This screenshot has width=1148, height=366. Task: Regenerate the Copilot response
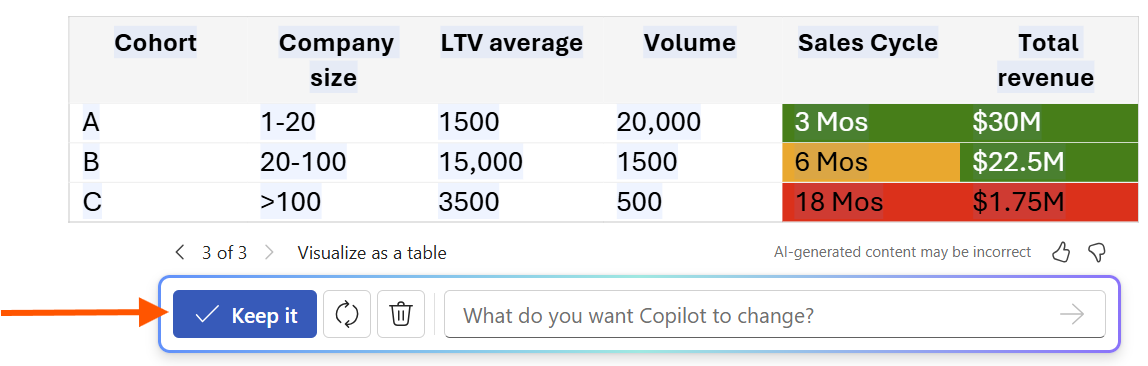(347, 315)
